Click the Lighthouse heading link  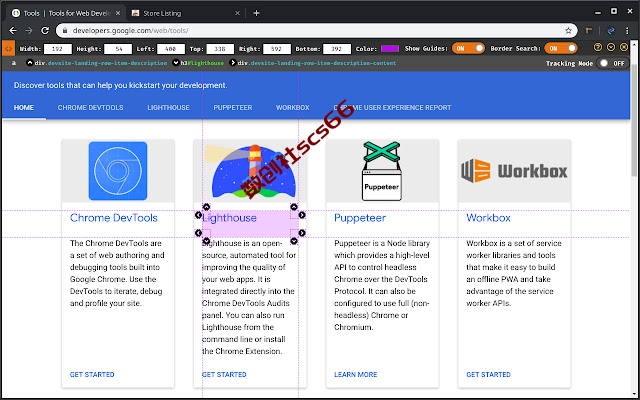(x=229, y=218)
